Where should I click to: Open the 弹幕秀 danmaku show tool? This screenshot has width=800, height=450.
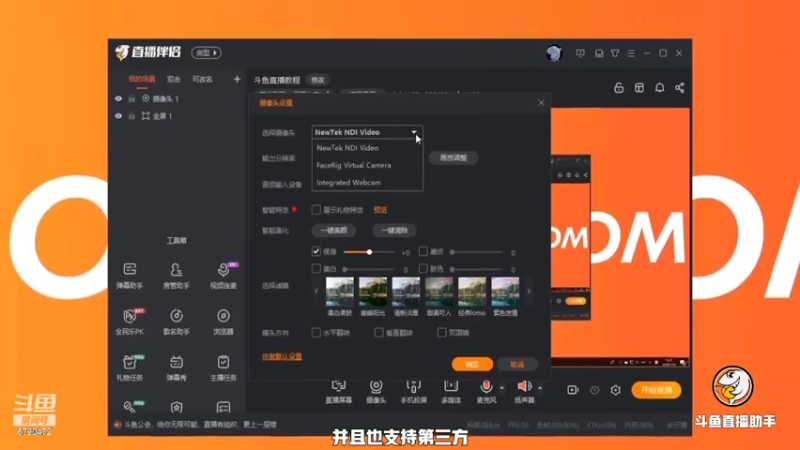(176, 368)
